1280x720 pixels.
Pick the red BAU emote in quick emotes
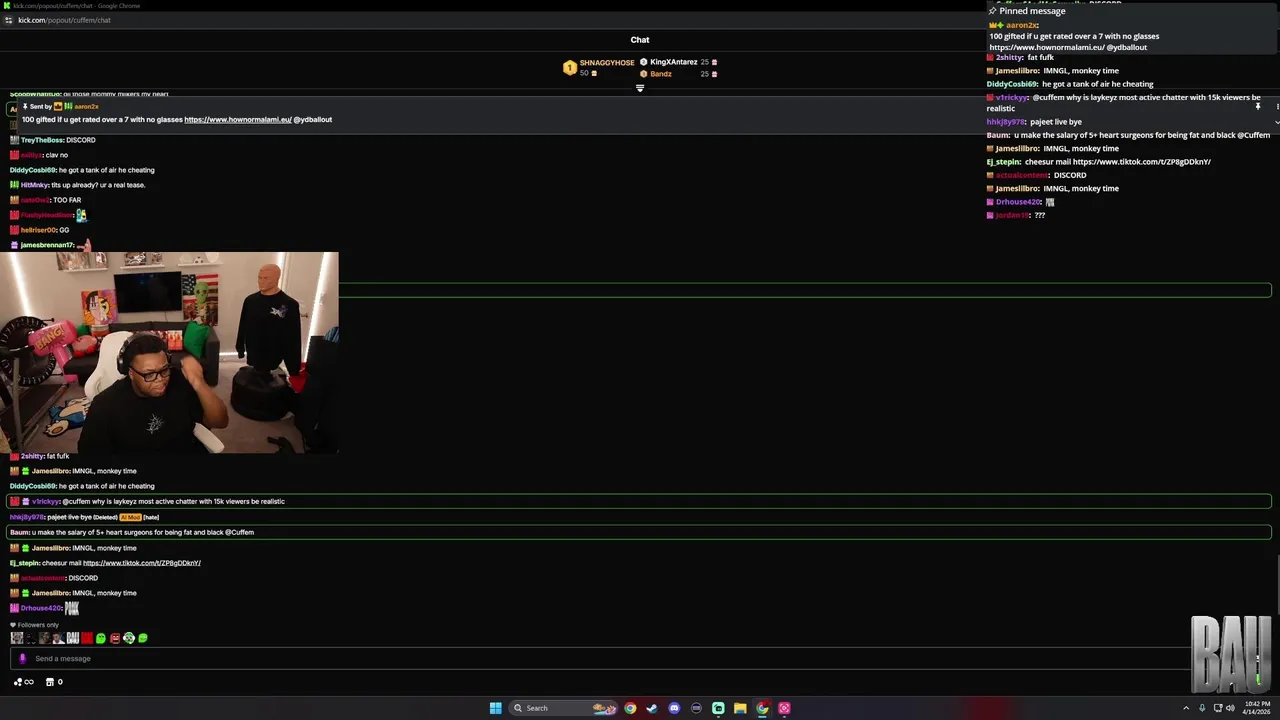[87, 638]
